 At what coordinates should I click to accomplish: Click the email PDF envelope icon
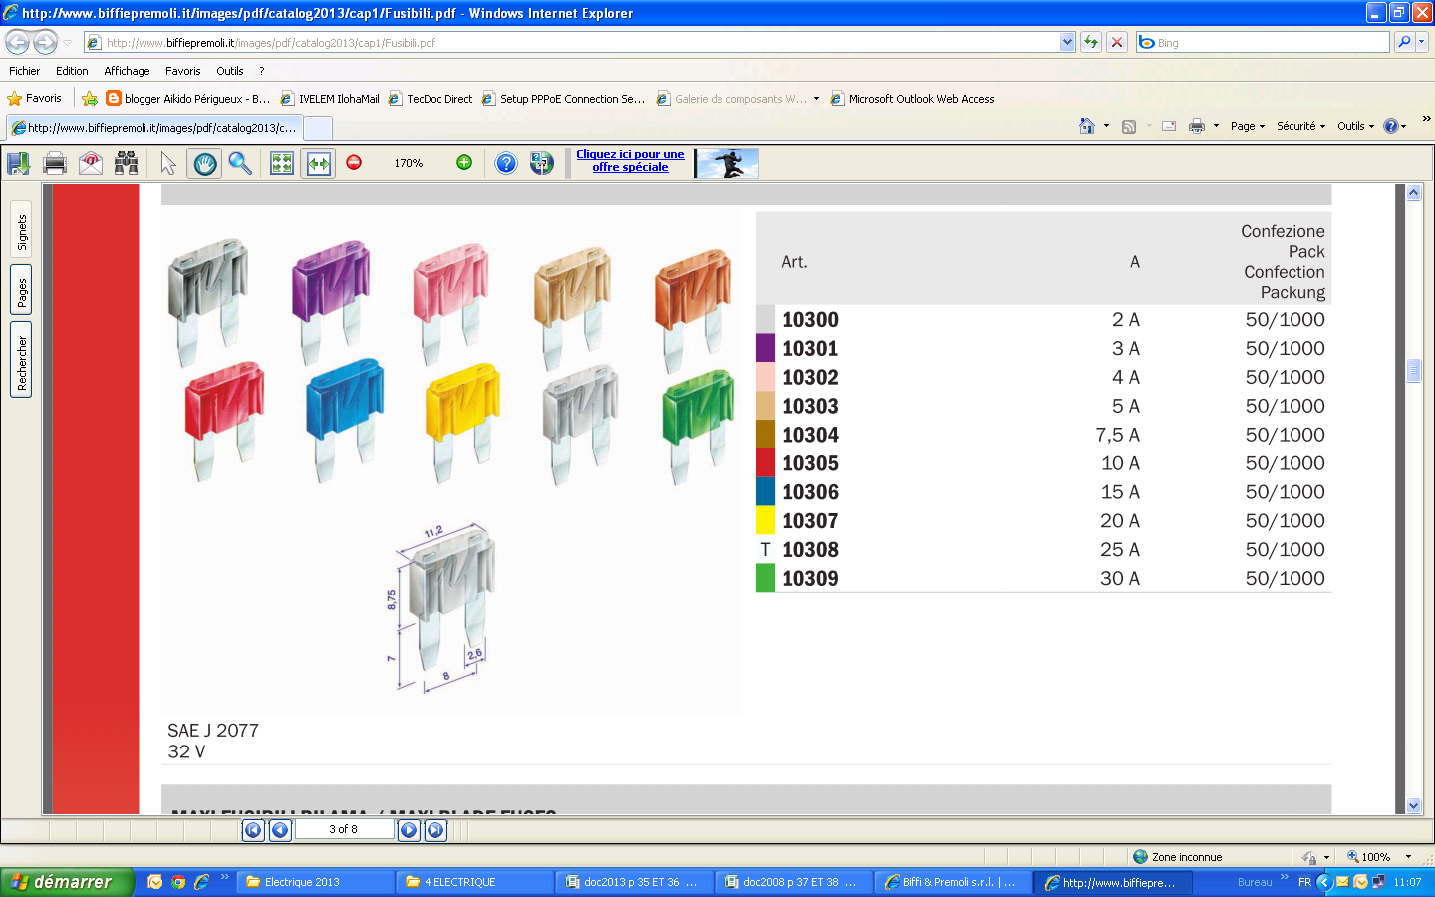pos(91,163)
